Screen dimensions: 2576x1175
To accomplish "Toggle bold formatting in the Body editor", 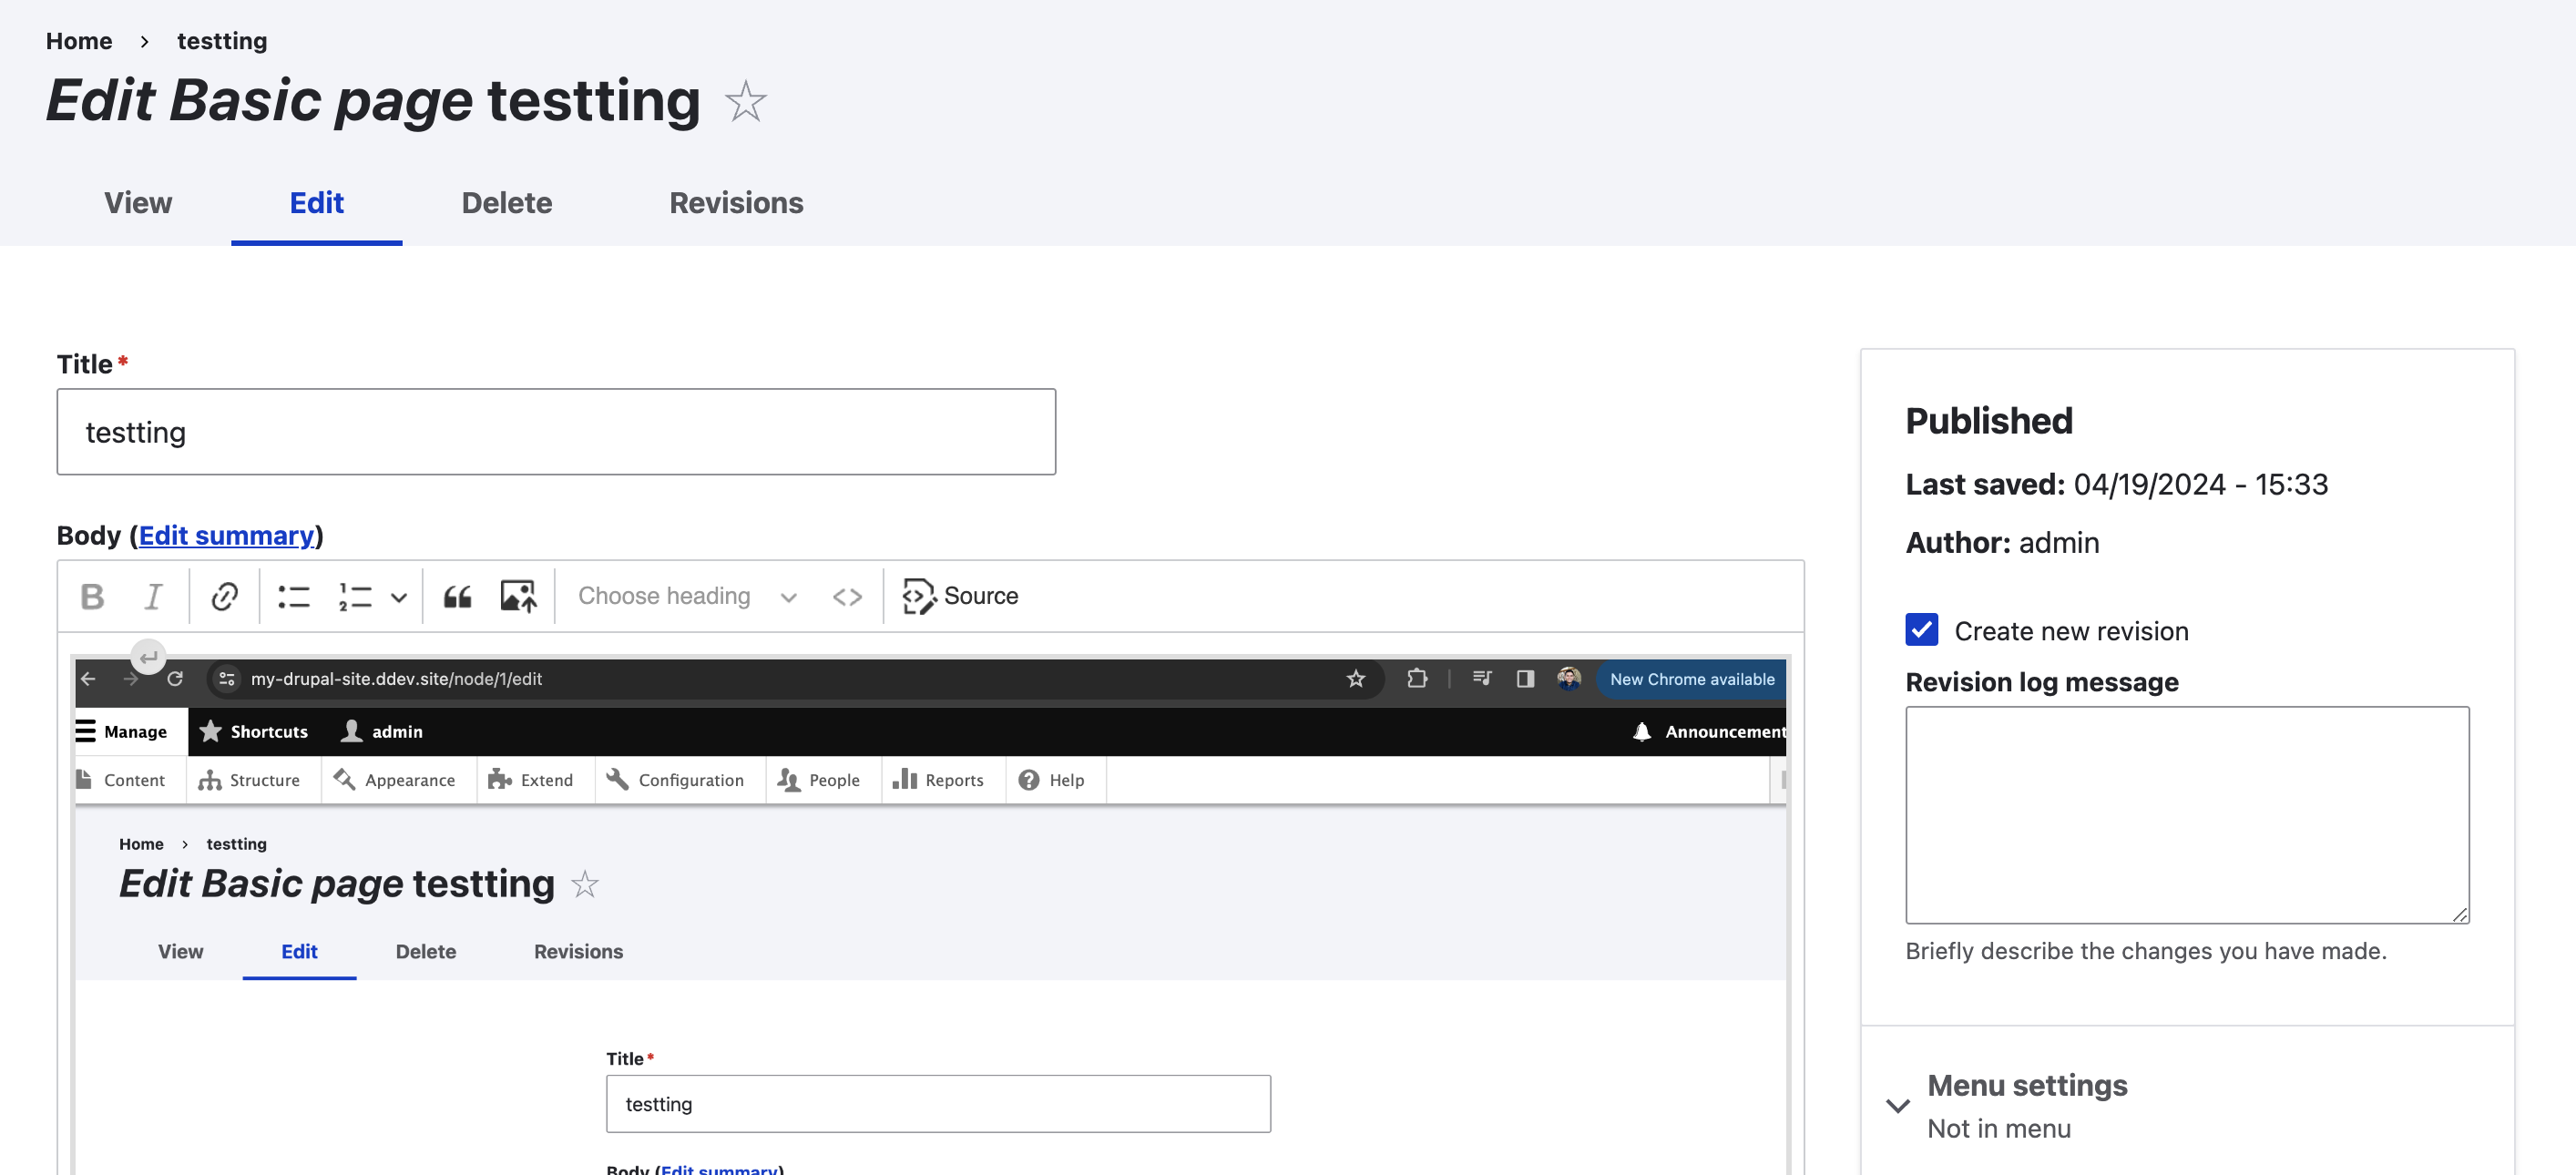I will coord(92,596).
